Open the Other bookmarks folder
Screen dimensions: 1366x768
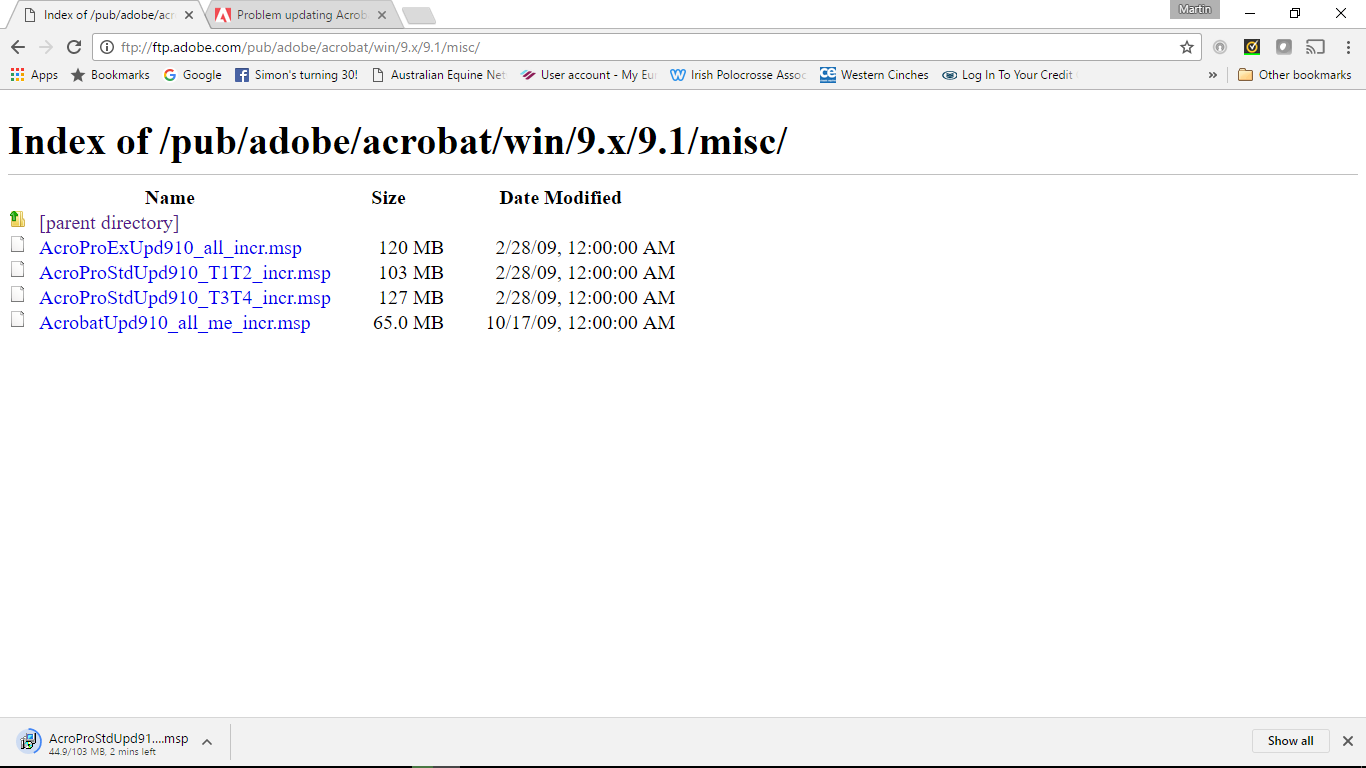[1294, 75]
